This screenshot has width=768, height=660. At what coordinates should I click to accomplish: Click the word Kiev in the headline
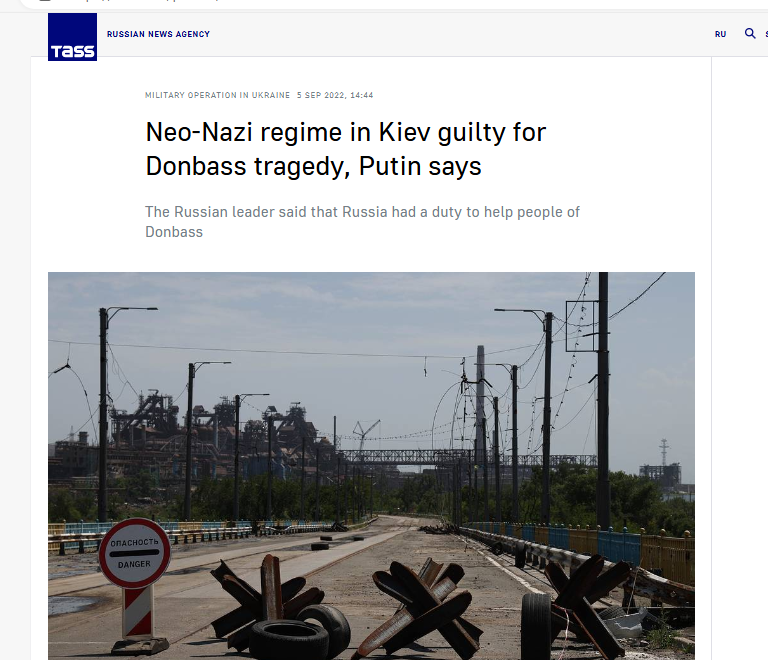click(403, 132)
